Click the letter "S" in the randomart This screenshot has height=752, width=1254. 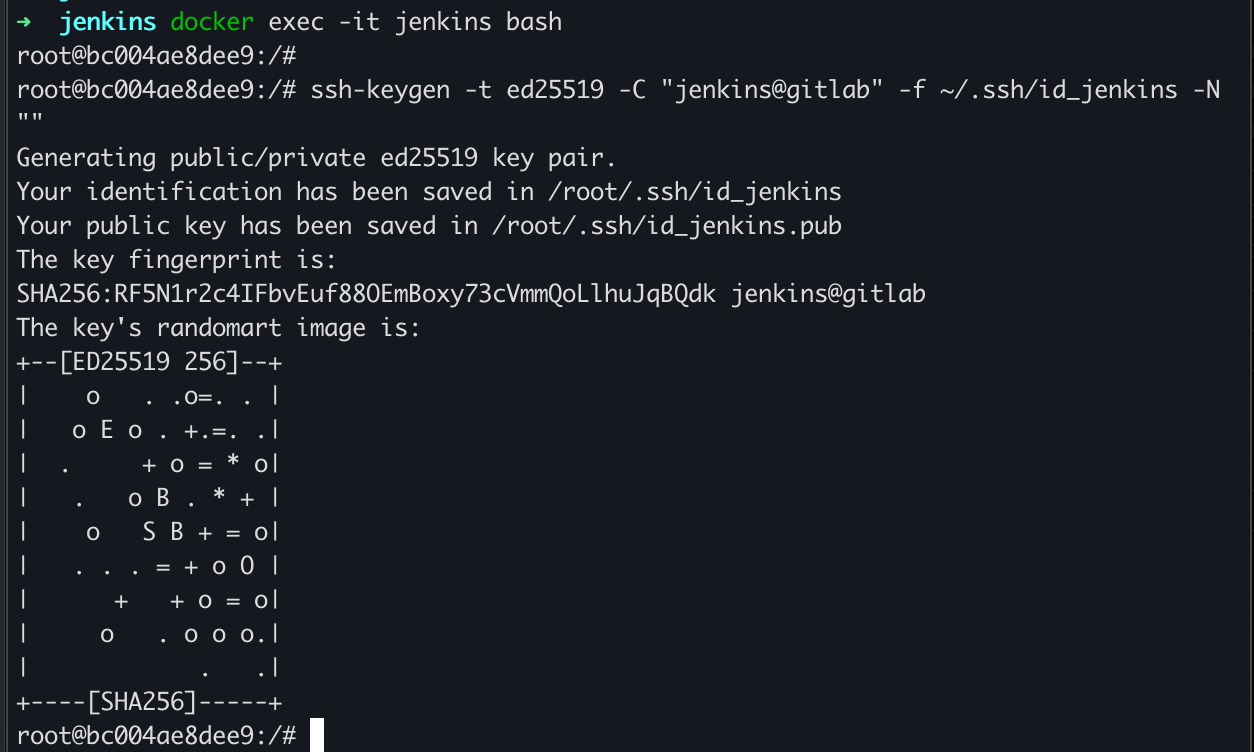149,532
